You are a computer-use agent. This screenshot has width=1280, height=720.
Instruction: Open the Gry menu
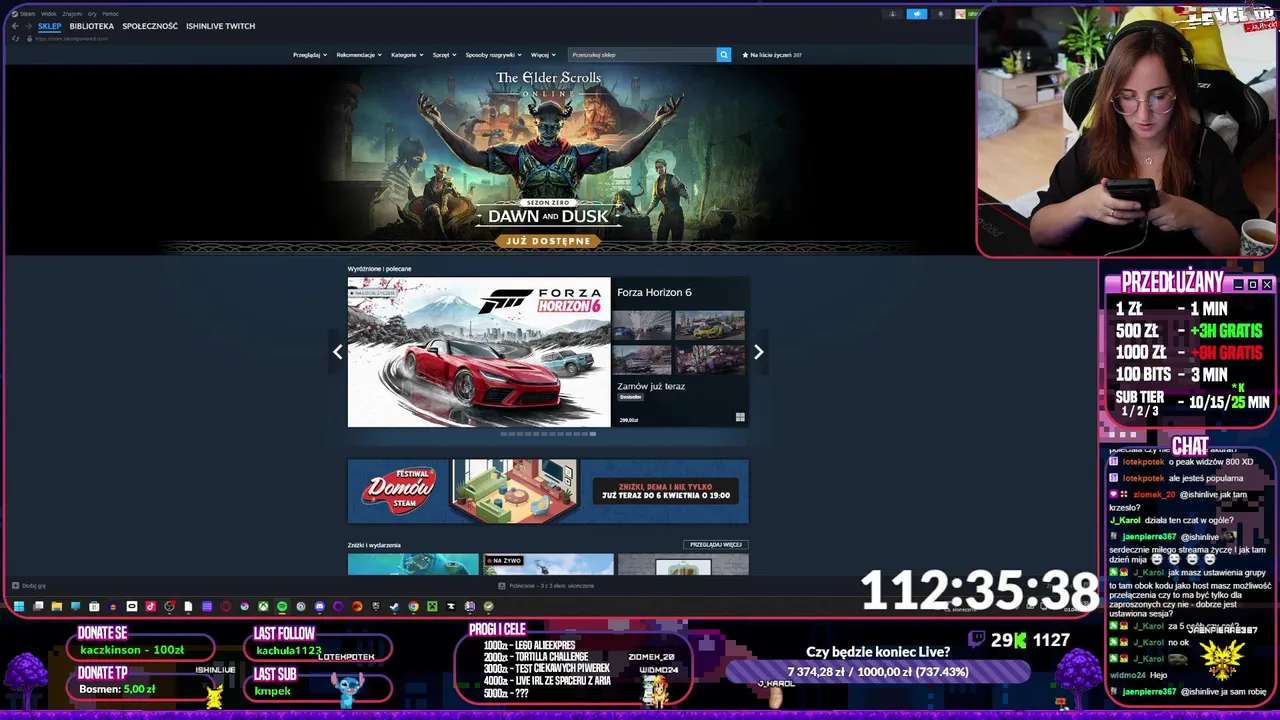click(x=92, y=14)
